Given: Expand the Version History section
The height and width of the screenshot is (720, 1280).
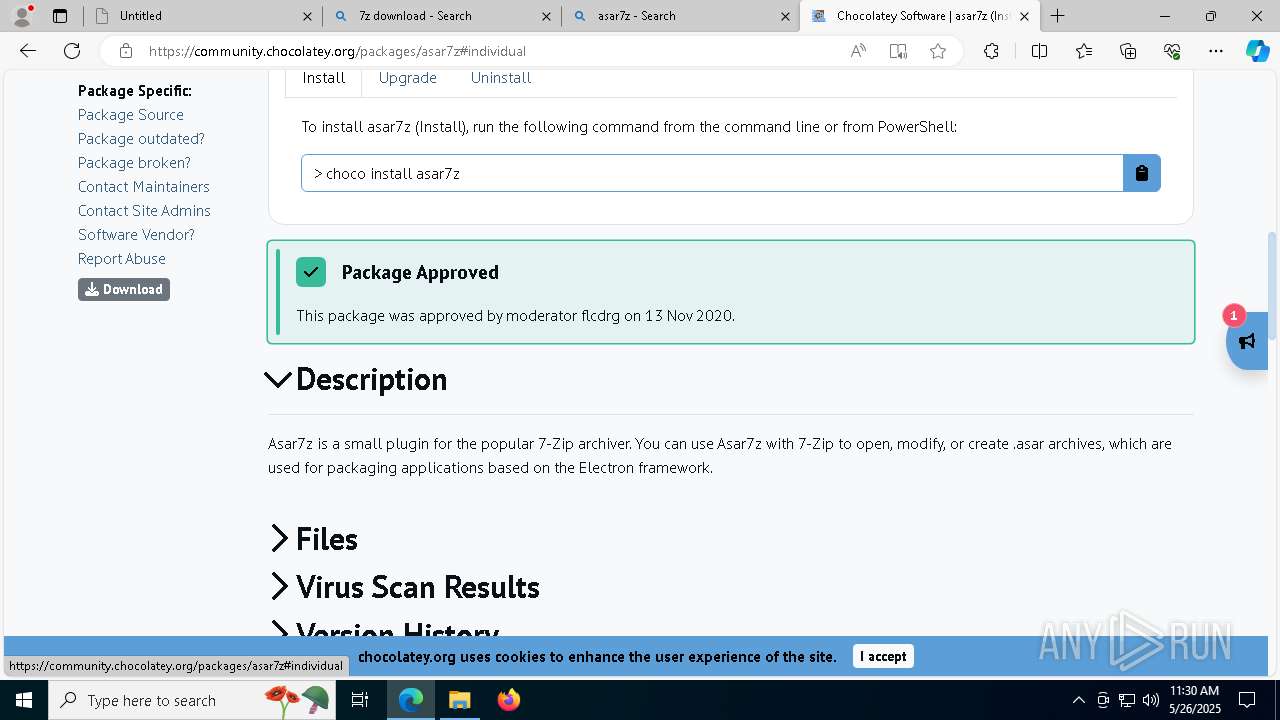Looking at the screenshot, I should (x=384, y=630).
